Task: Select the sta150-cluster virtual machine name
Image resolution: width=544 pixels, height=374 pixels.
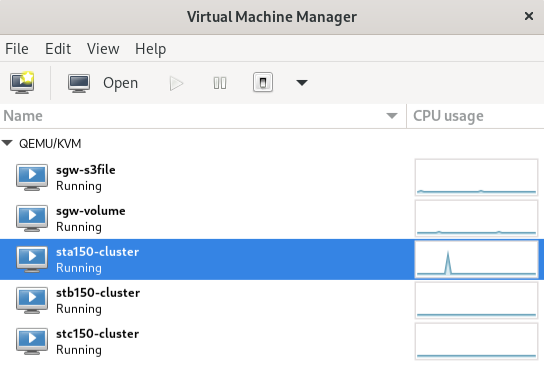Action: (x=97, y=252)
